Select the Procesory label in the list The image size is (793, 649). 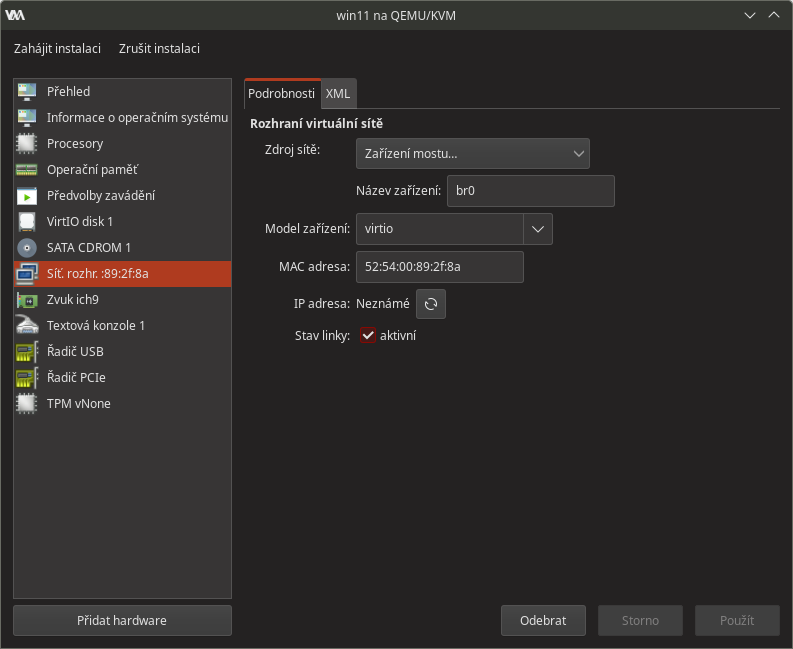click(75, 144)
